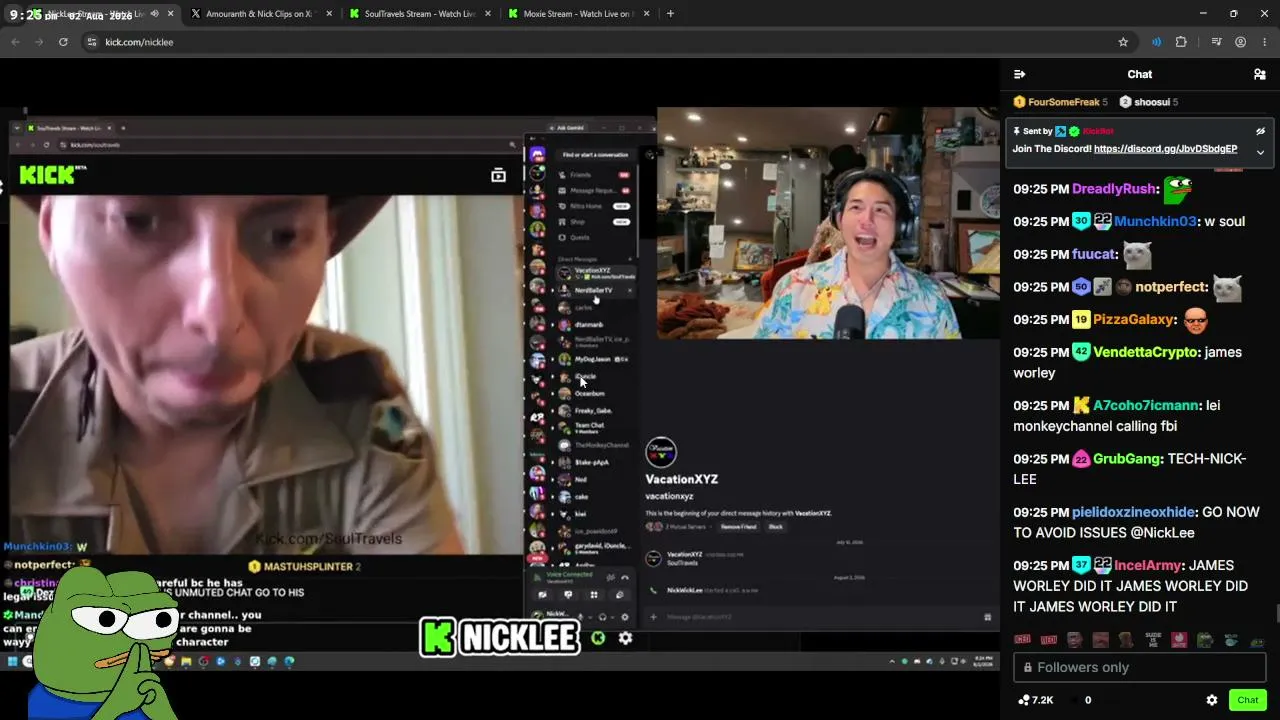
Task: Open the chat users list icon
Action: (x=1259, y=74)
